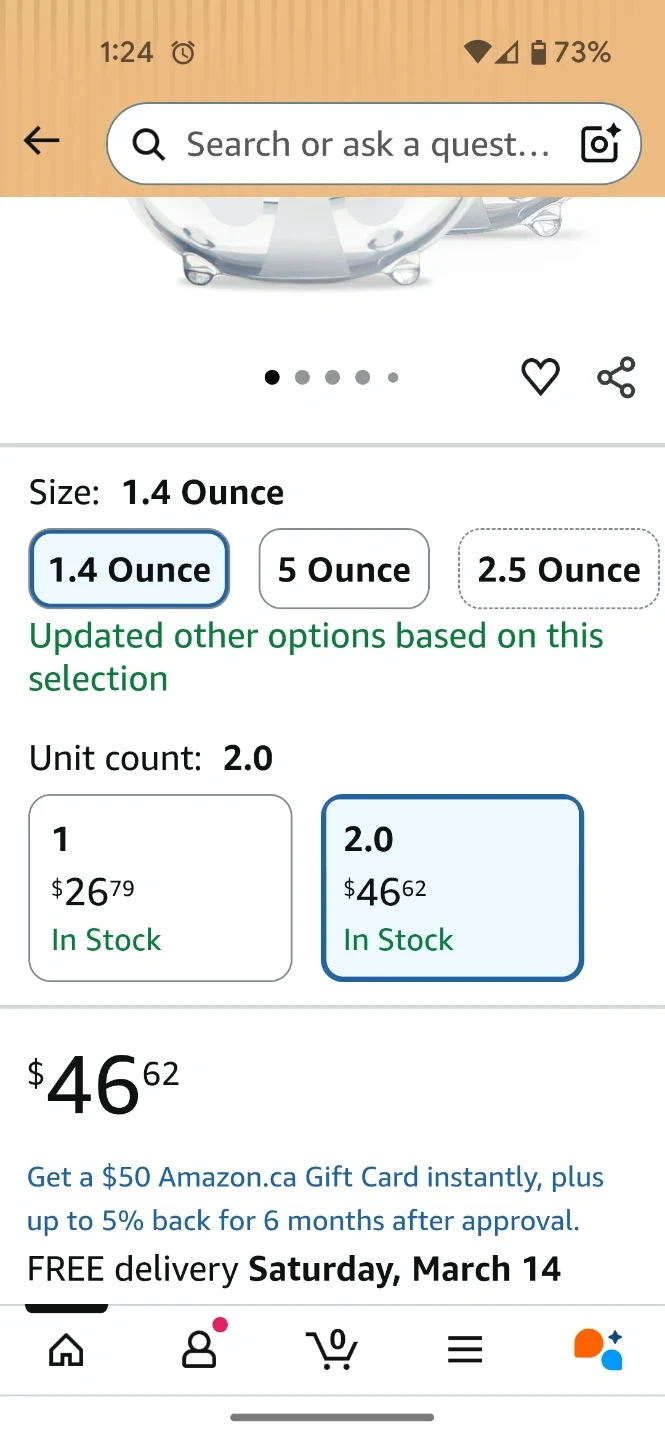The width and height of the screenshot is (665, 1440).
Task: Tap the camera lens search icon
Action: (x=601, y=144)
